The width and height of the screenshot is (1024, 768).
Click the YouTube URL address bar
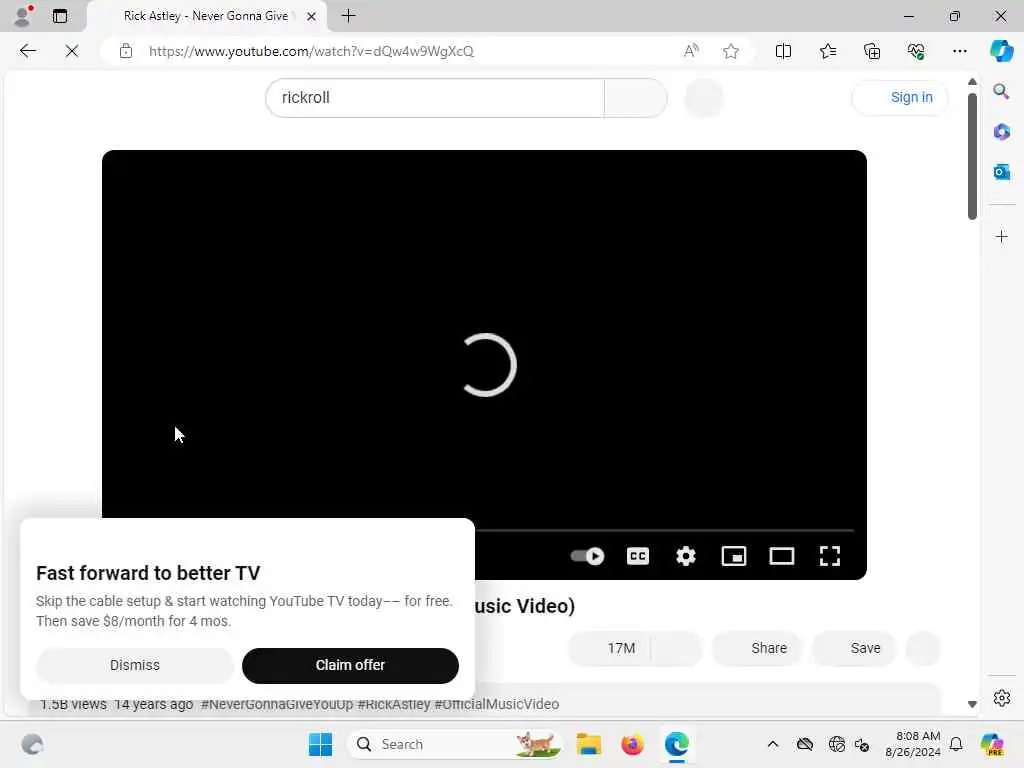(x=311, y=51)
